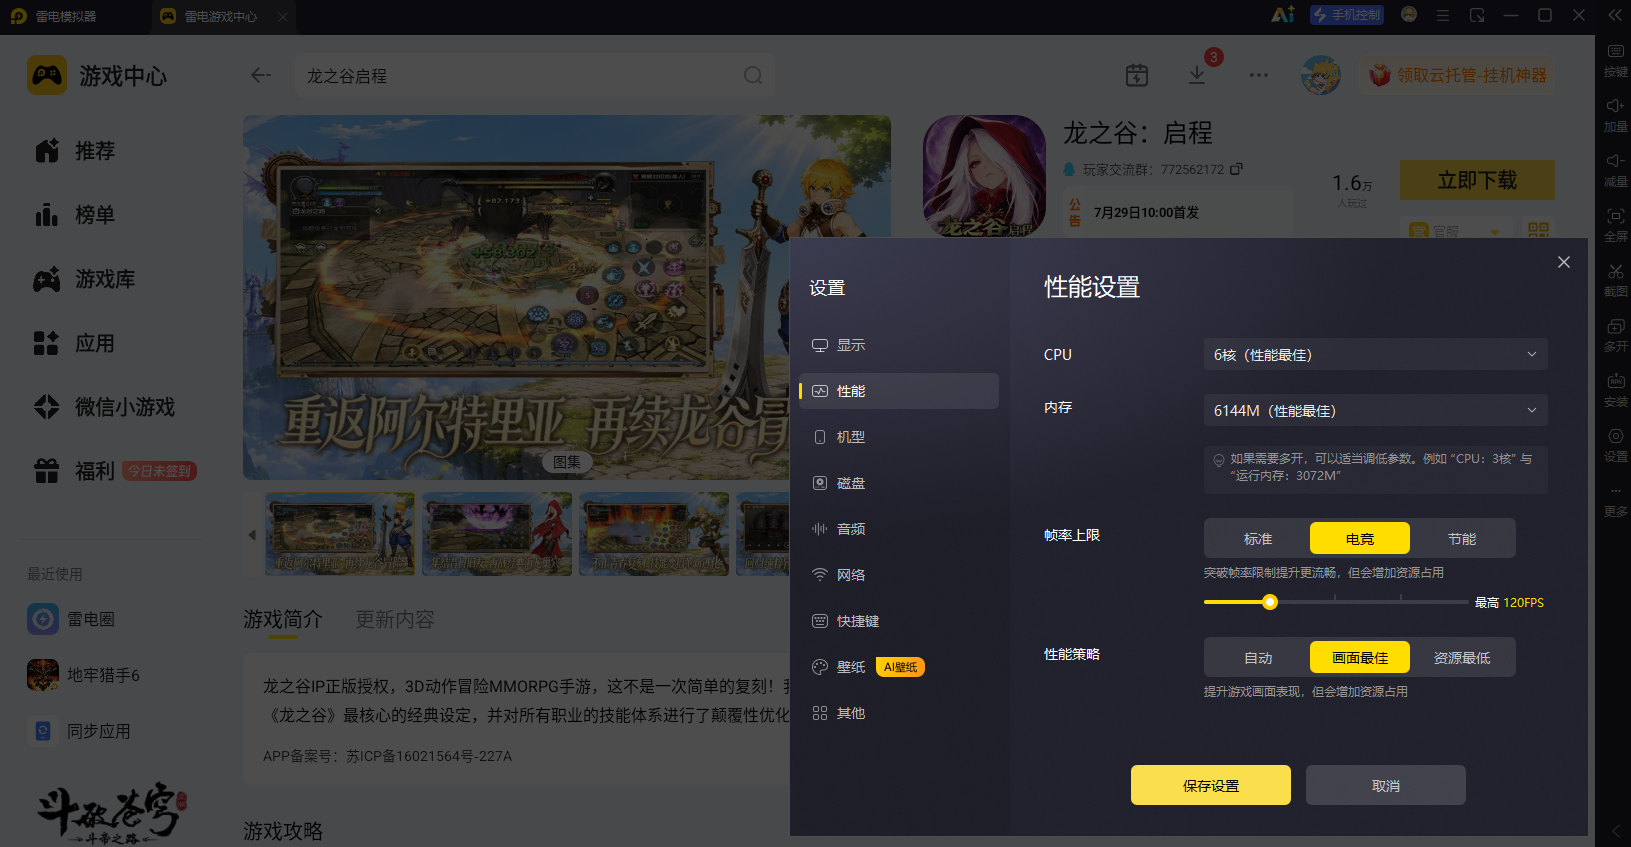
Task: Click the 手机控制 button in title bar
Action: (x=1346, y=15)
